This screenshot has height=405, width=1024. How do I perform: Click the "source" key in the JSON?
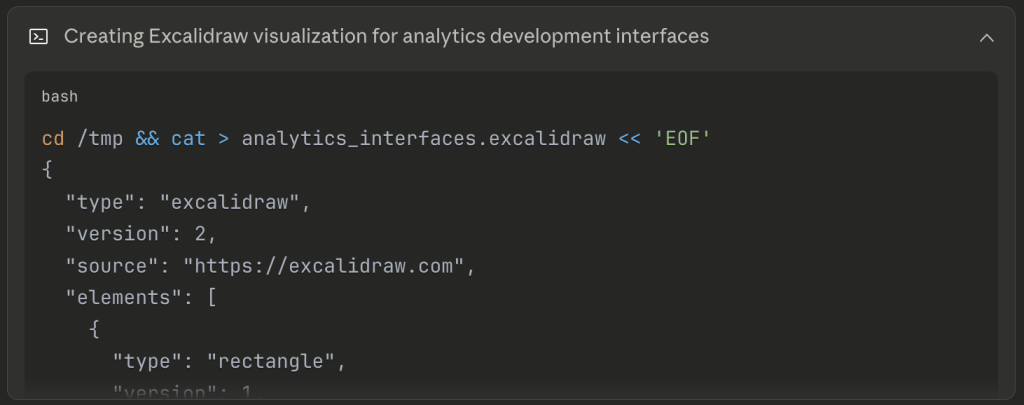point(106,266)
